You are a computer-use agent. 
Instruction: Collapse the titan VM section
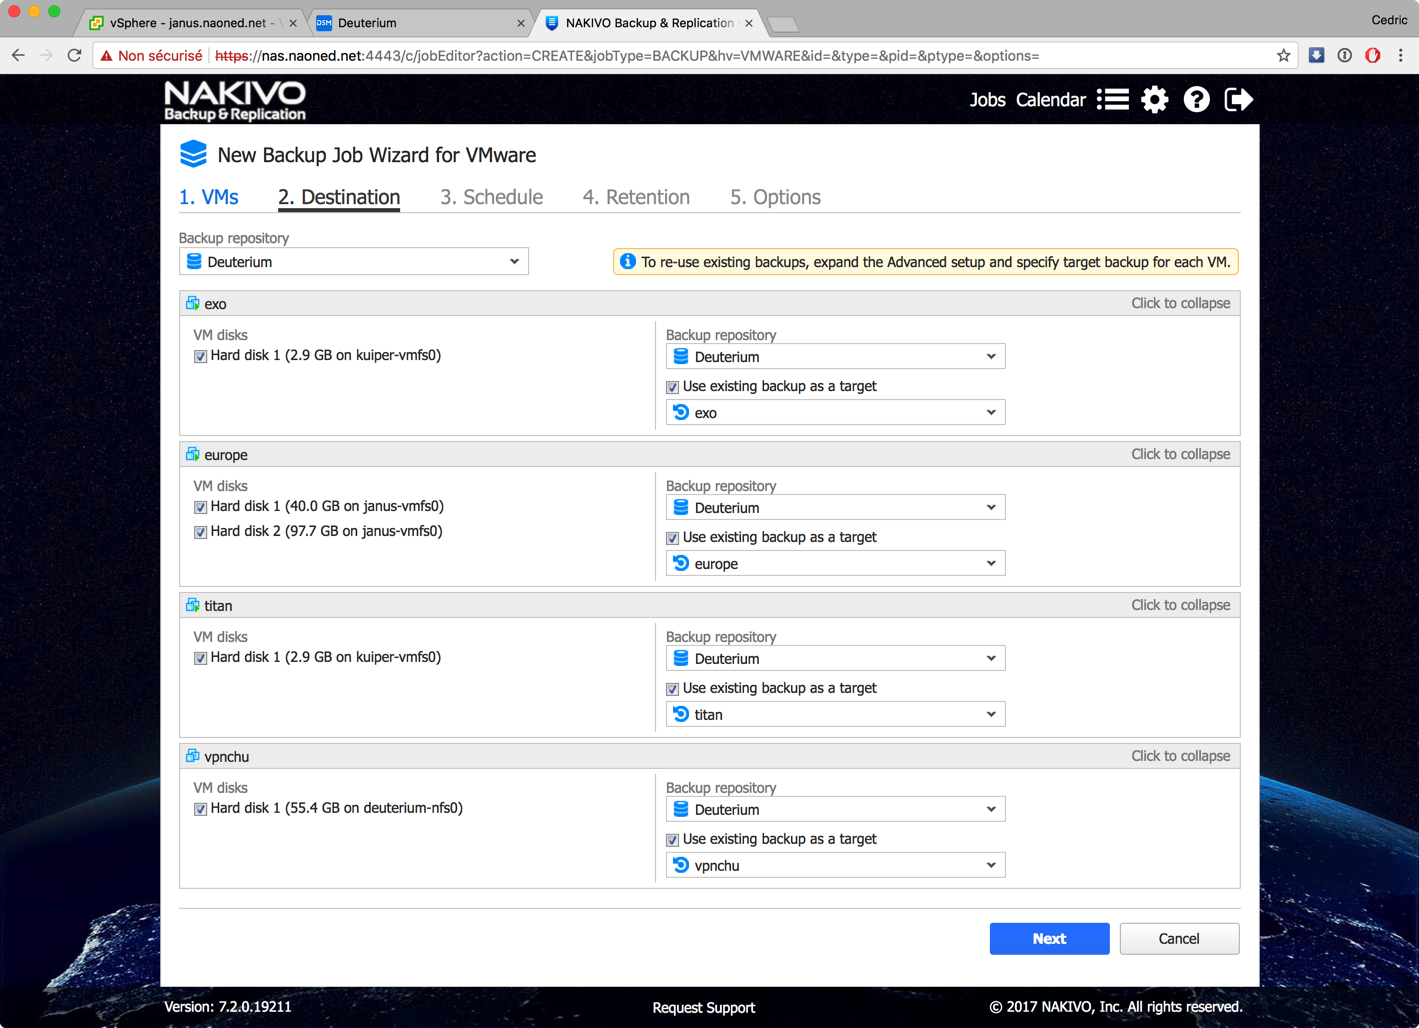[x=1180, y=605]
